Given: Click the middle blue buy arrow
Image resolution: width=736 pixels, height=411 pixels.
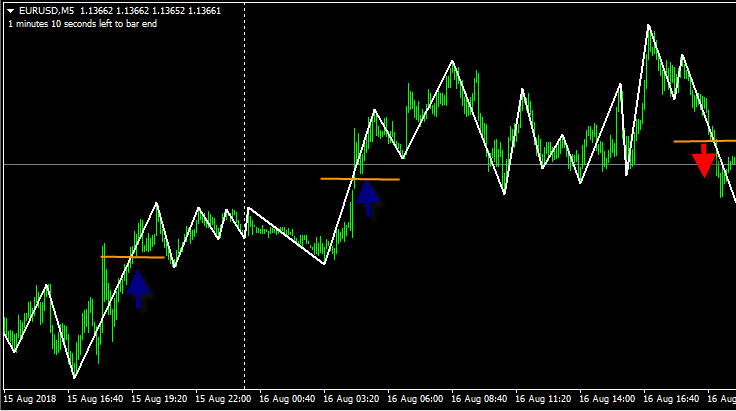Looking at the screenshot, I should point(368,197).
